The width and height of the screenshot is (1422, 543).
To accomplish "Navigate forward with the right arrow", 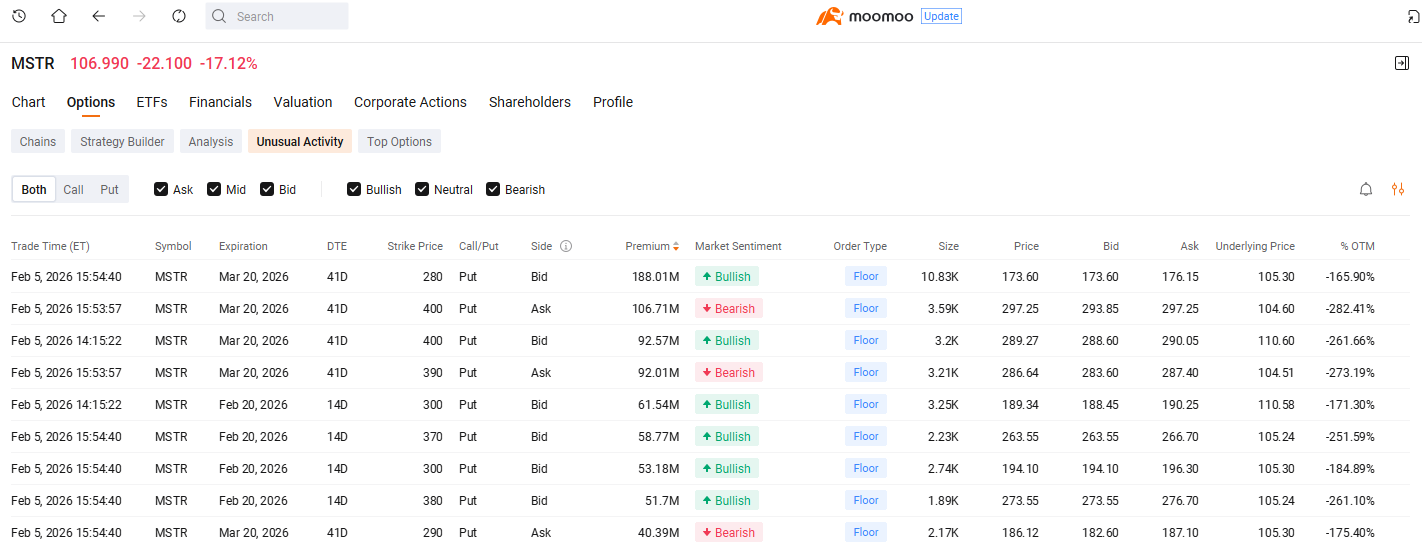I will (139, 16).
